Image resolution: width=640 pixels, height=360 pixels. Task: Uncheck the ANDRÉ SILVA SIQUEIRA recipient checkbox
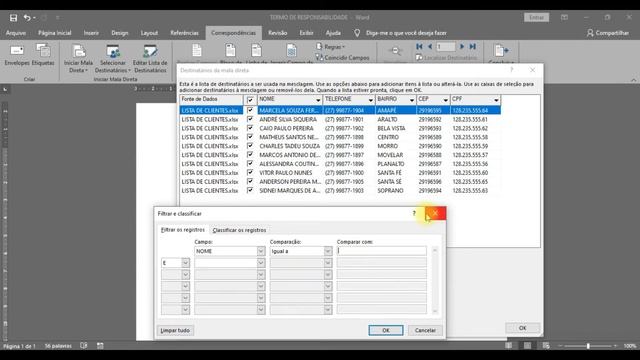tap(250, 119)
